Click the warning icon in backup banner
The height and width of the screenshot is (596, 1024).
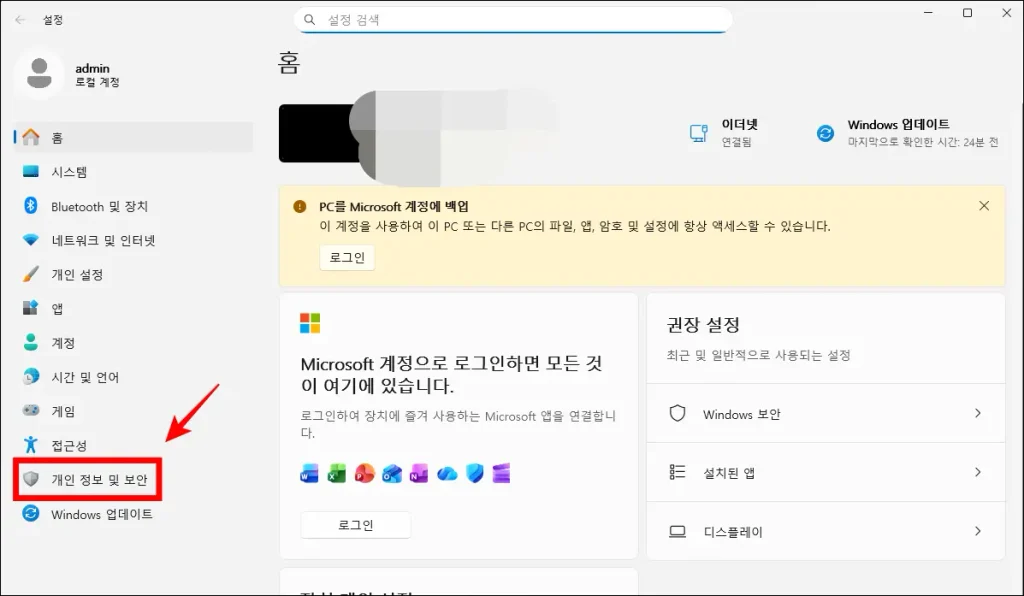pyautogui.click(x=300, y=206)
